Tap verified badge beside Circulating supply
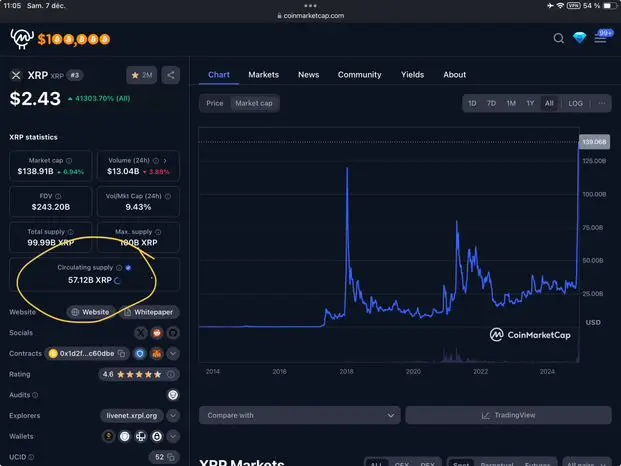This screenshot has width=621, height=466. click(x=128, y=268)
